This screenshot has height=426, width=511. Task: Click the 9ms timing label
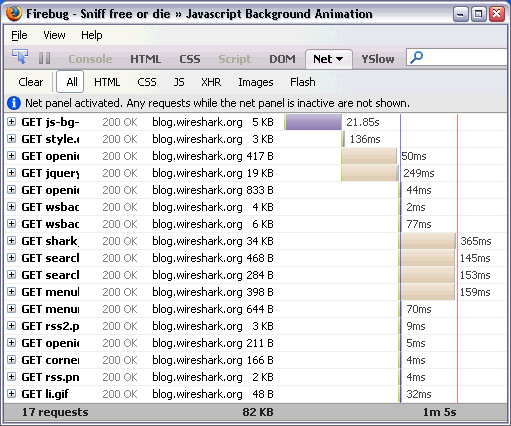[416, 326]
